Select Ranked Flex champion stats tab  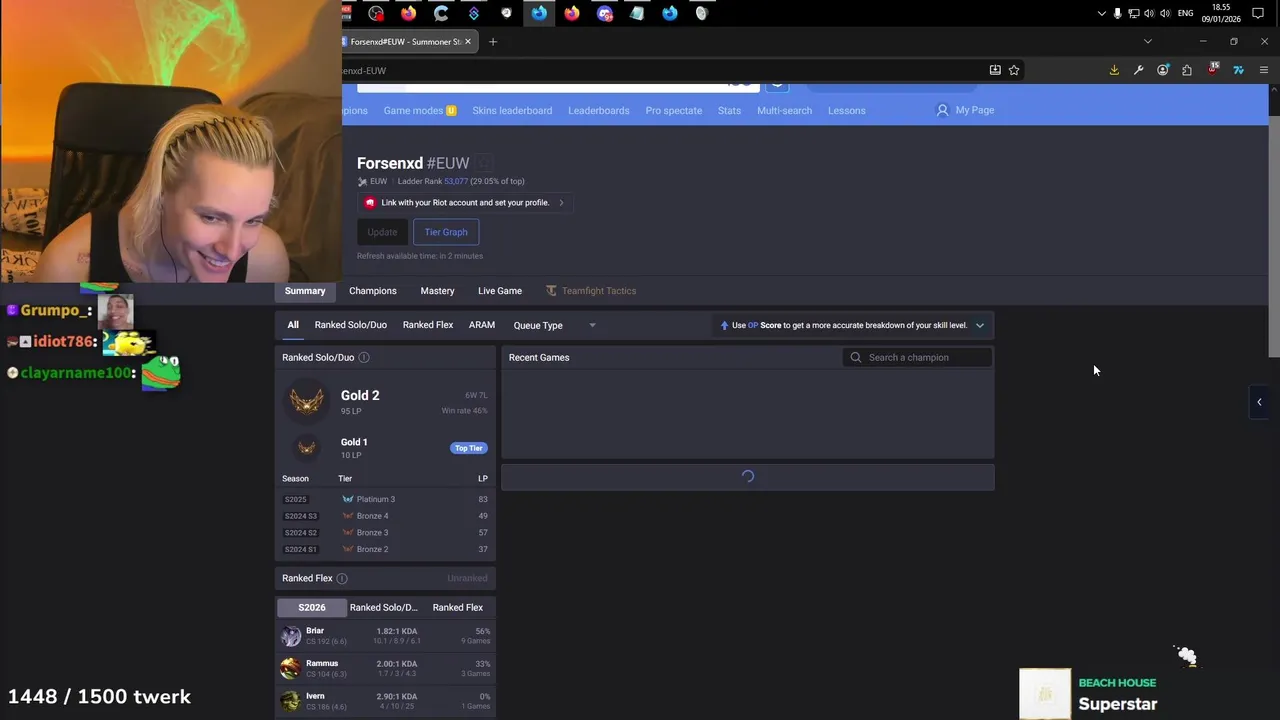(x=458, y=607)
